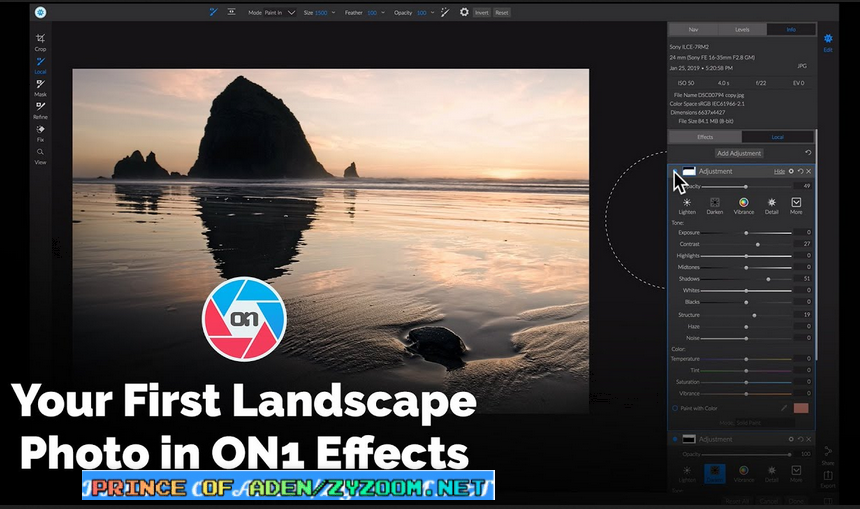Click the Exposure value field
The height and width of the screenshot is (509, 860).
click(x=803, y=233)
